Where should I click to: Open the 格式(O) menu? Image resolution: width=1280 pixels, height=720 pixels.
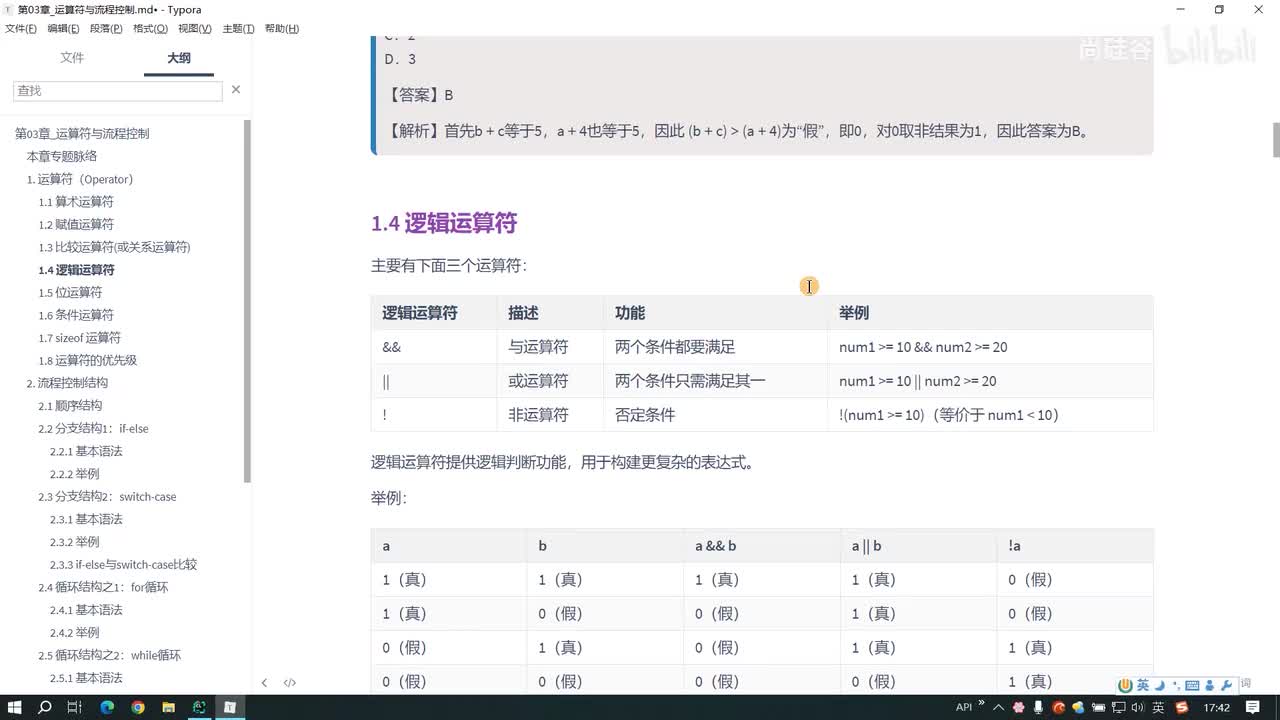pos(151,29)
